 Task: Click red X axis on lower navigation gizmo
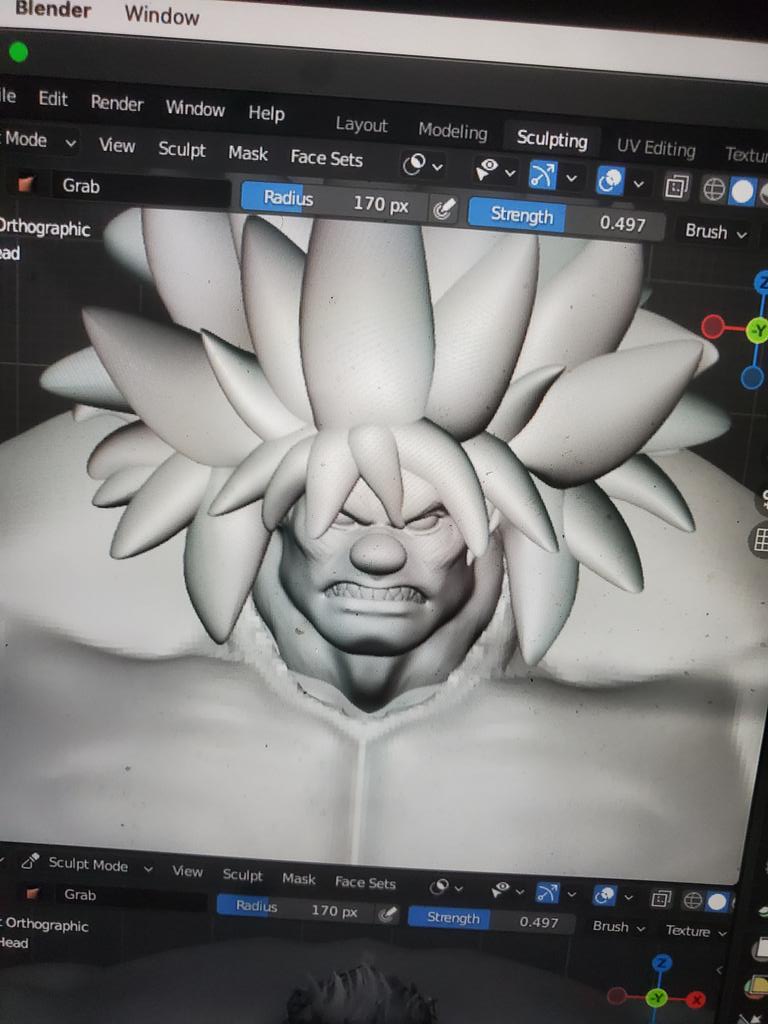point(696,999)
